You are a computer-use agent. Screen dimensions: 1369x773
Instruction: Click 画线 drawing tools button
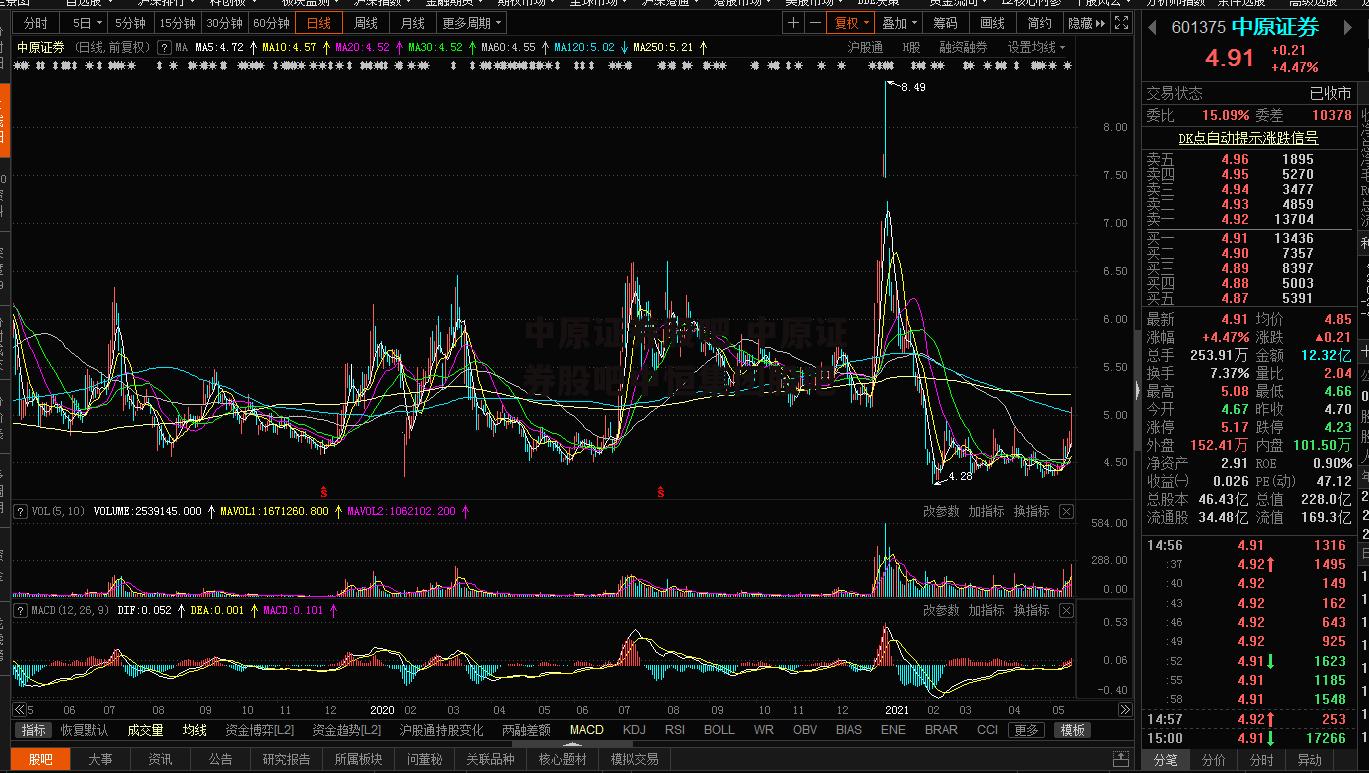pos(992,23)
